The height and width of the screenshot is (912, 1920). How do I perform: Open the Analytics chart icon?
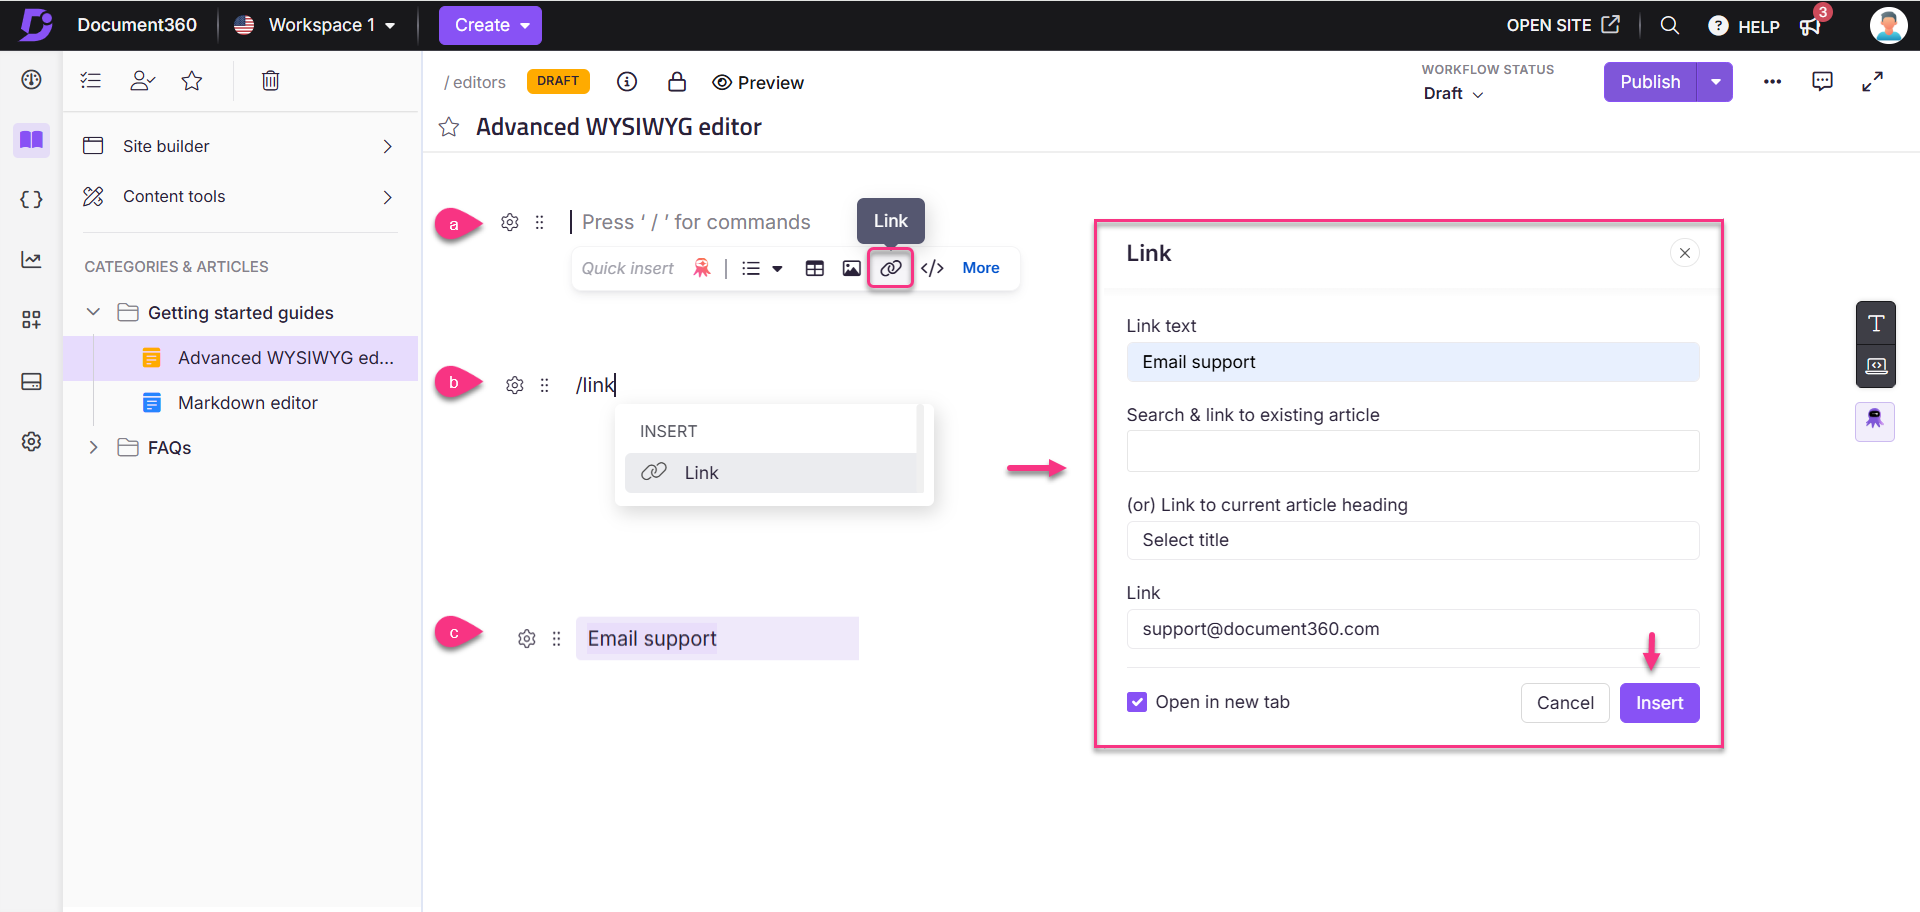point(31,260)
